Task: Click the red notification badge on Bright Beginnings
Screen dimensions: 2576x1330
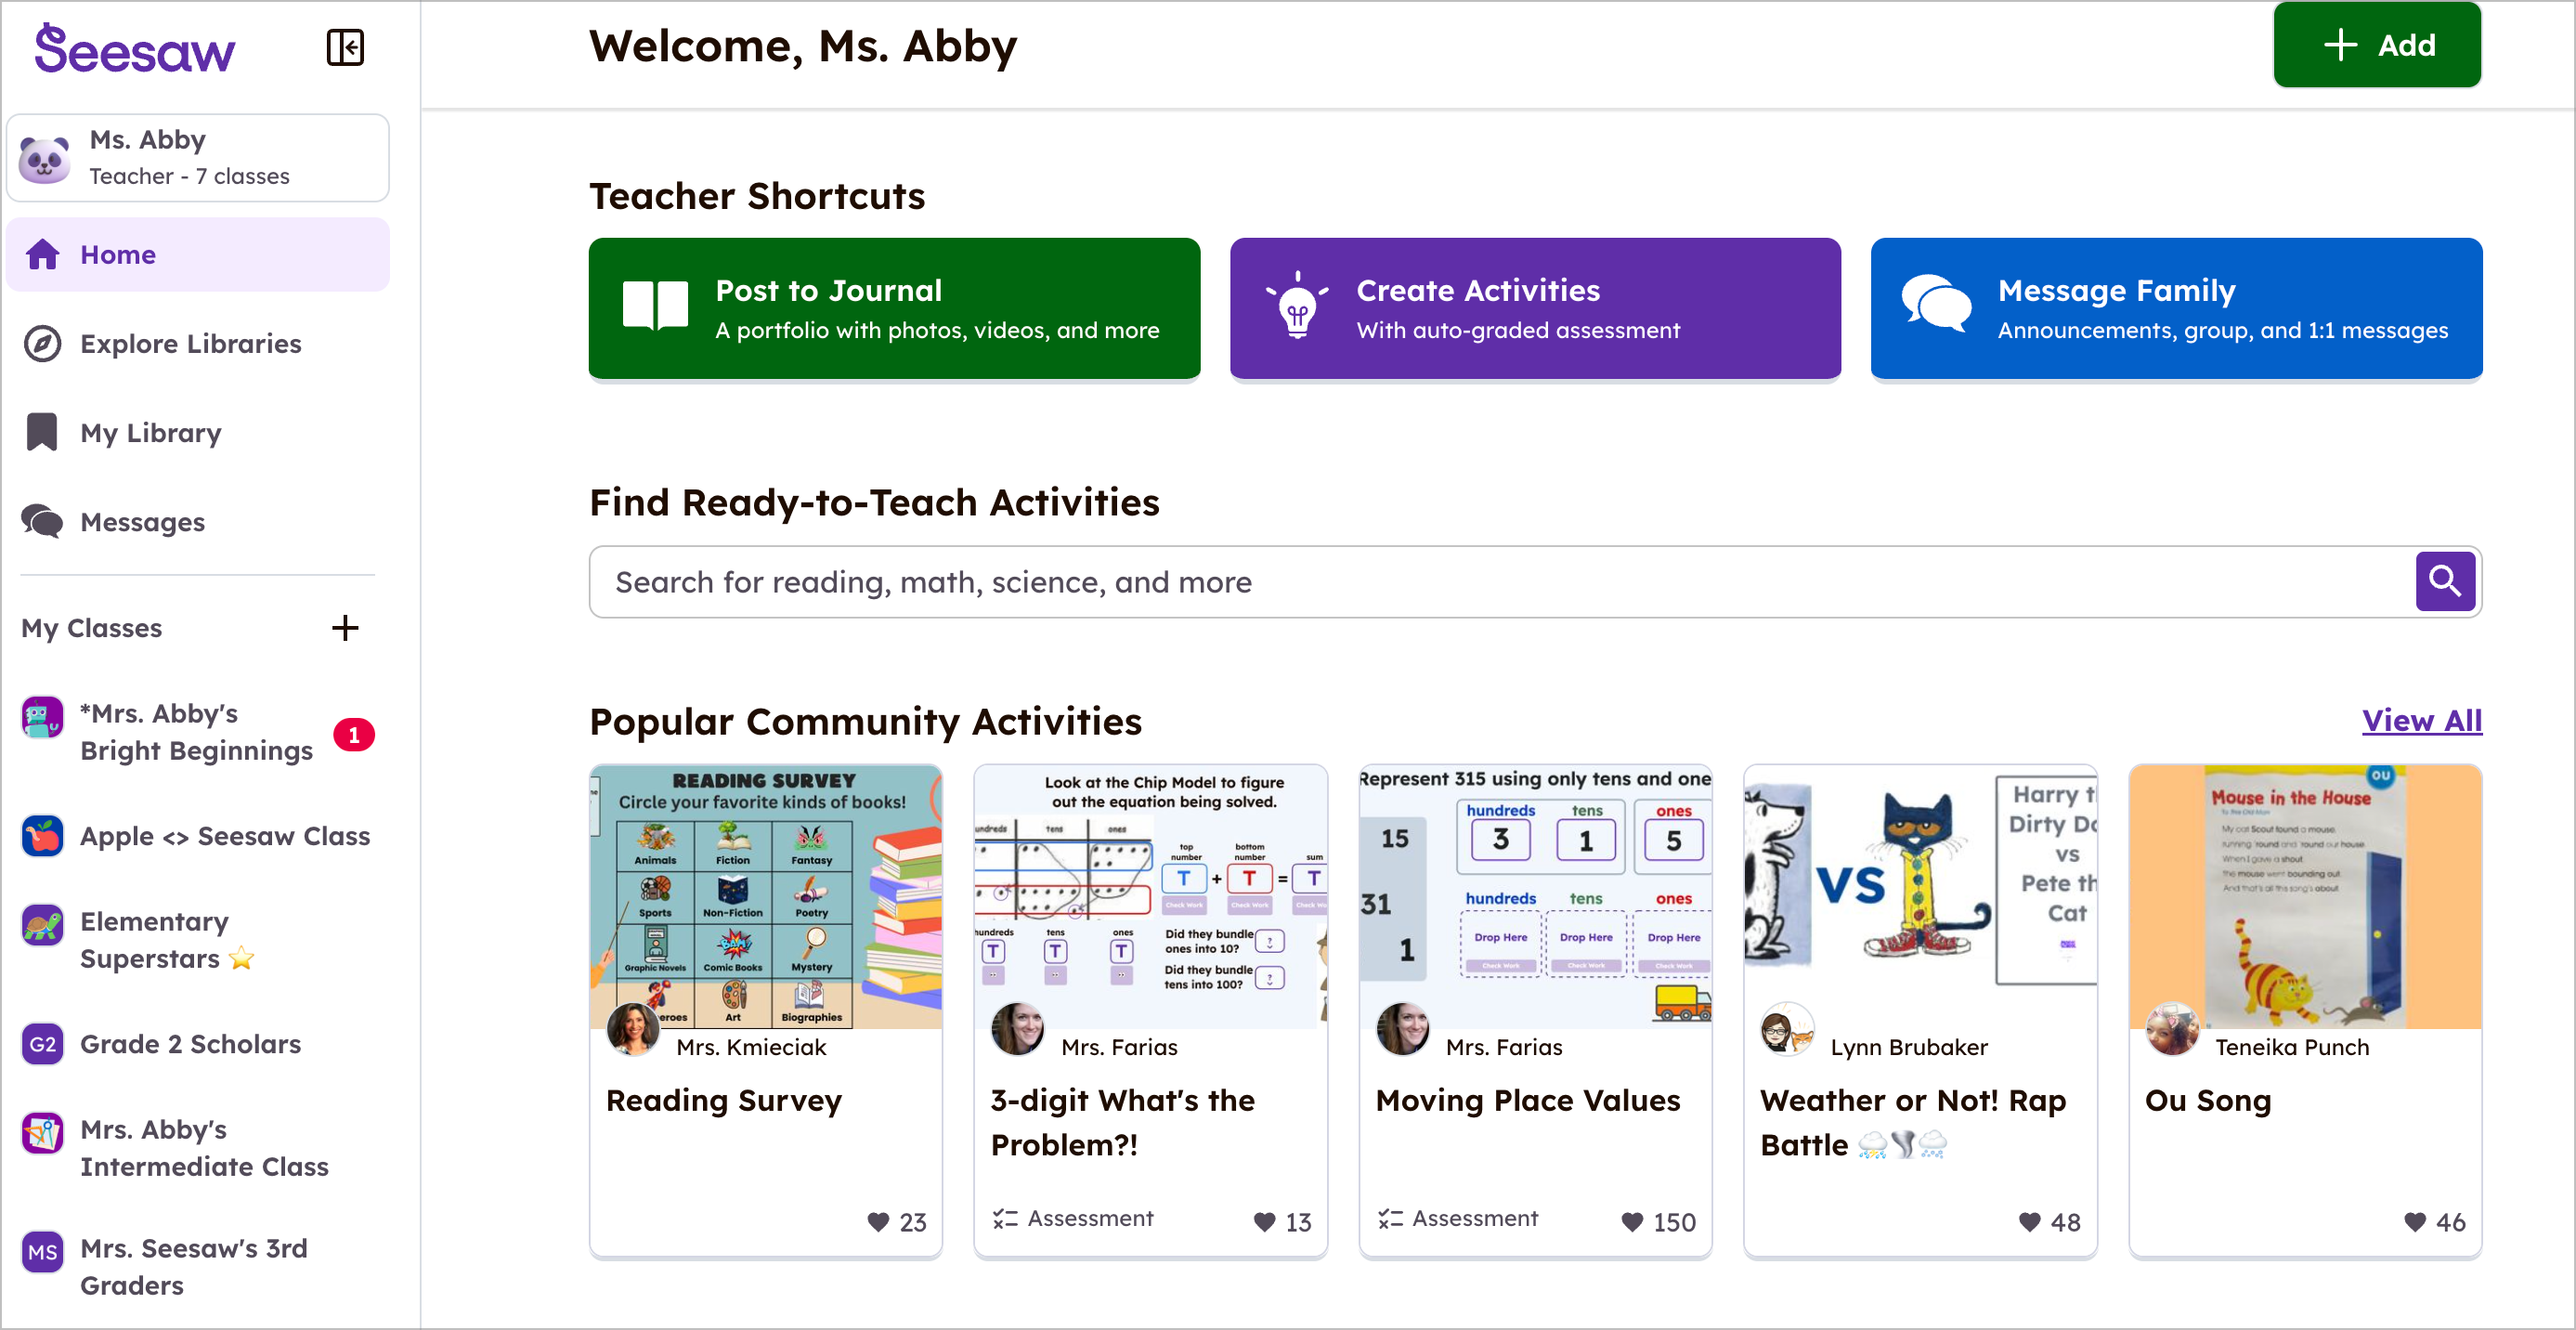Action: (353, 733)
